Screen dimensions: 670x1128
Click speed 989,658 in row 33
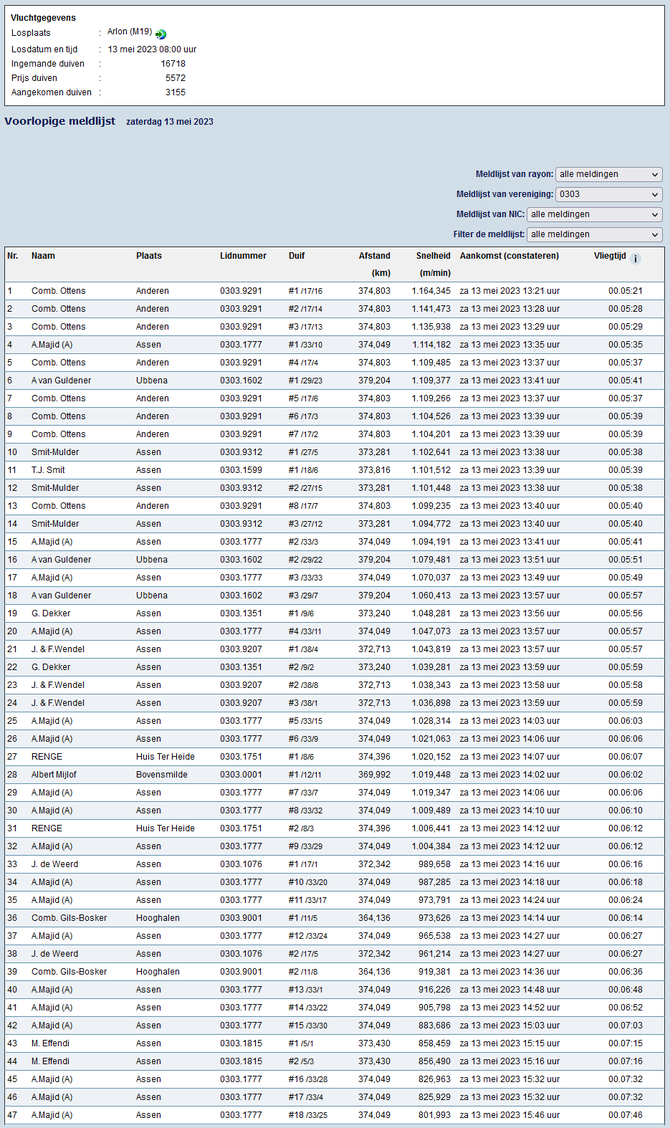[435, 865]
